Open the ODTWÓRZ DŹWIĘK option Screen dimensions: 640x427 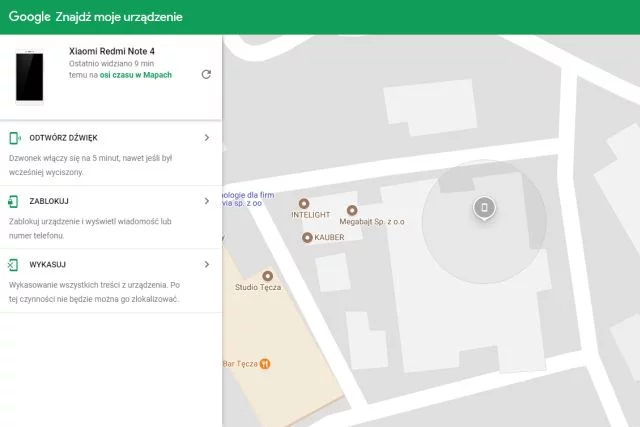[x=111, y=153]
